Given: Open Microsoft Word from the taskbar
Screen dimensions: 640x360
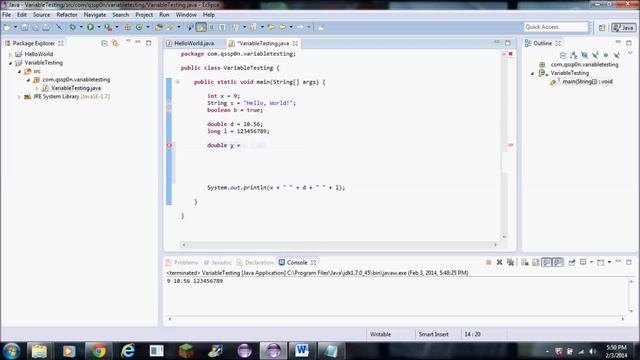Looking at the screenshot, I should [302, 351].
